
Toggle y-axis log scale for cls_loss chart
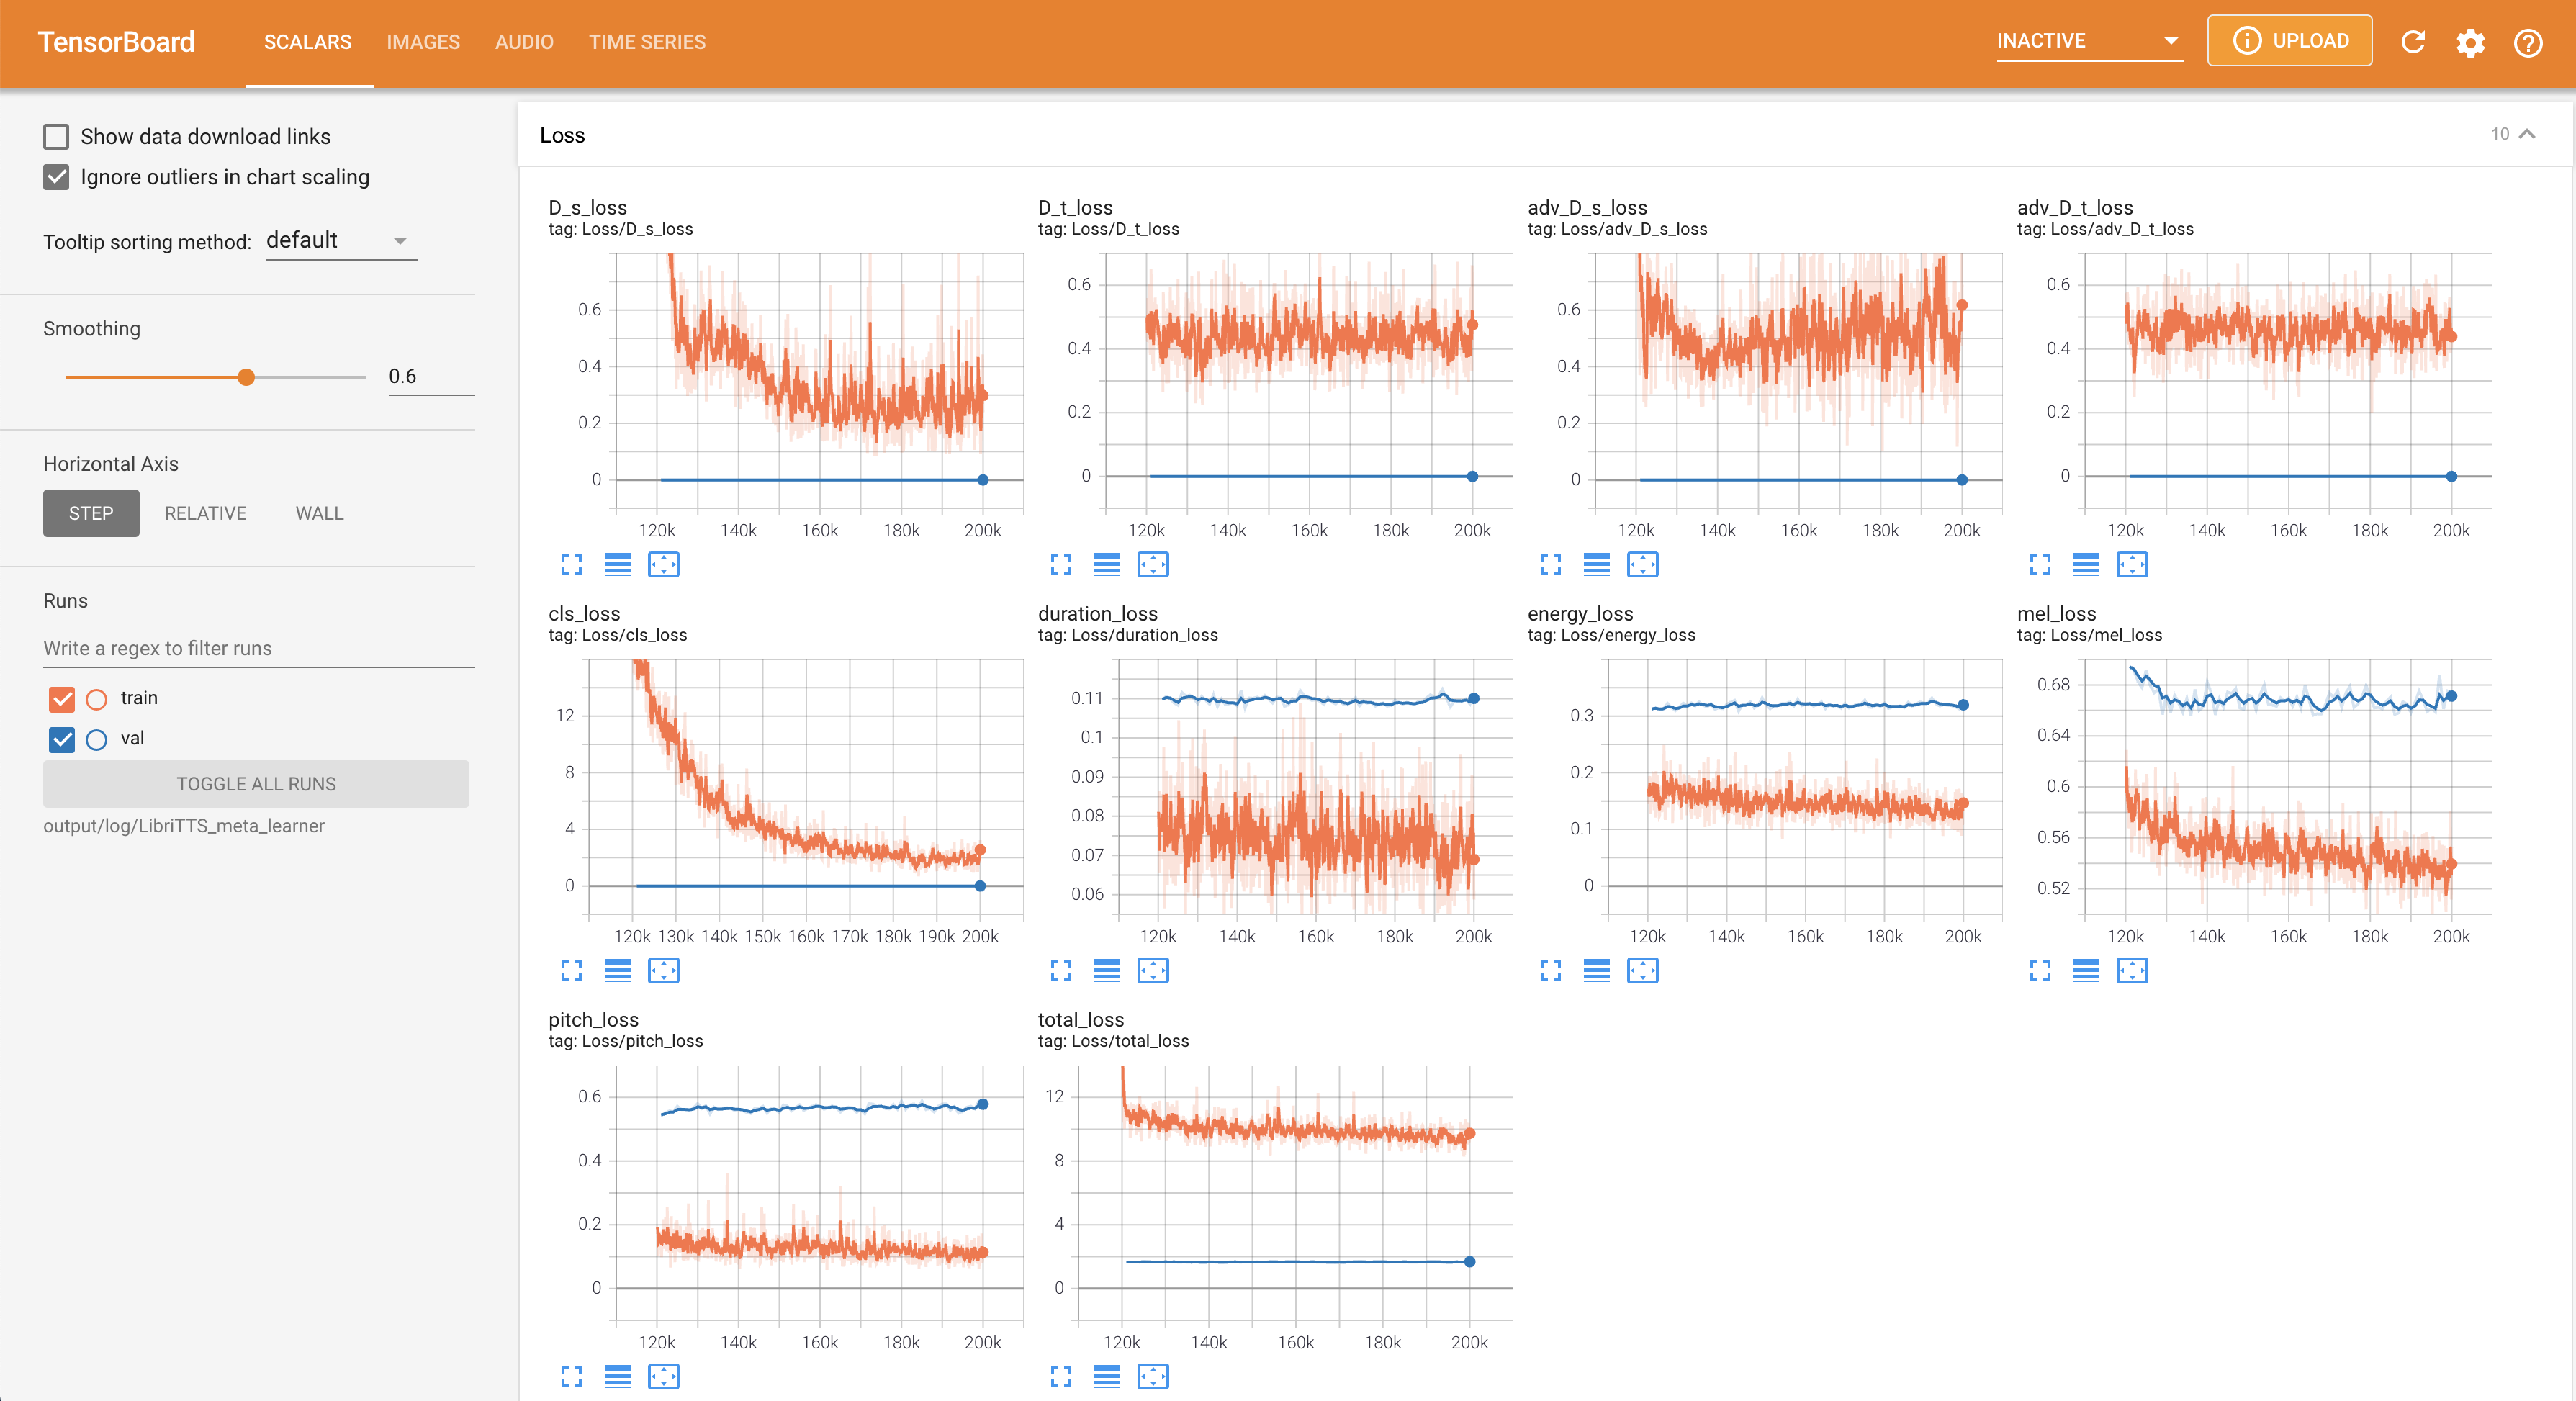click(618, 971)
